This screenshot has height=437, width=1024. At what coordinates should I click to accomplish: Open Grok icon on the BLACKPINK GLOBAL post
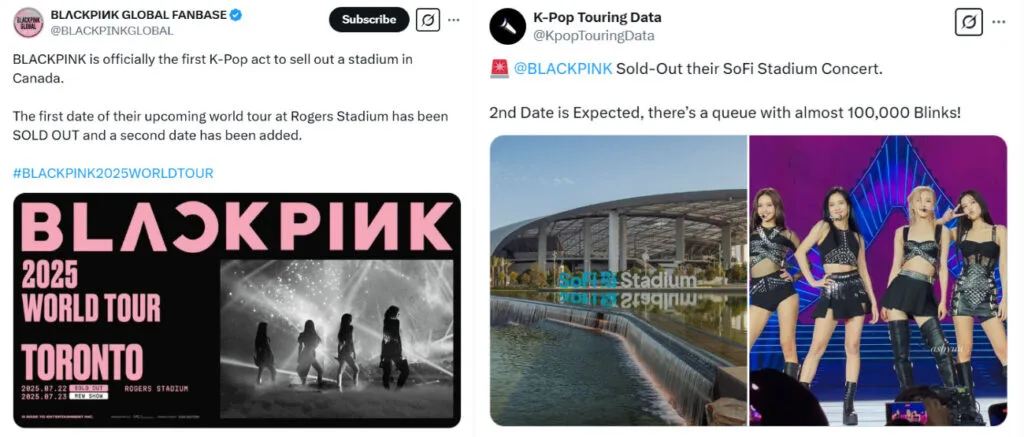tap(428, 20)
